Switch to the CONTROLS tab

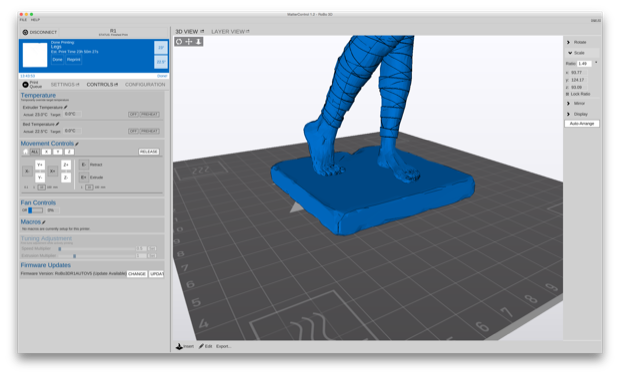click(x=100, y=85)
